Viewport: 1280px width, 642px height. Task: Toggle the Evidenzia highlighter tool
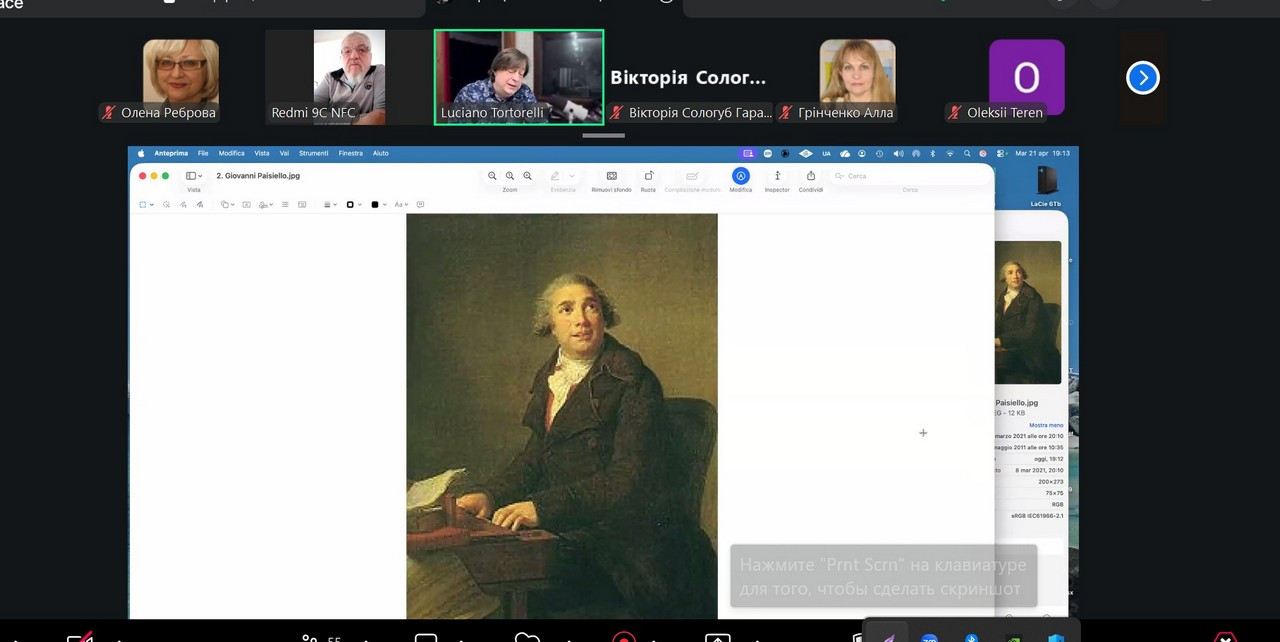pyautogui.click(x=555, y=176)
